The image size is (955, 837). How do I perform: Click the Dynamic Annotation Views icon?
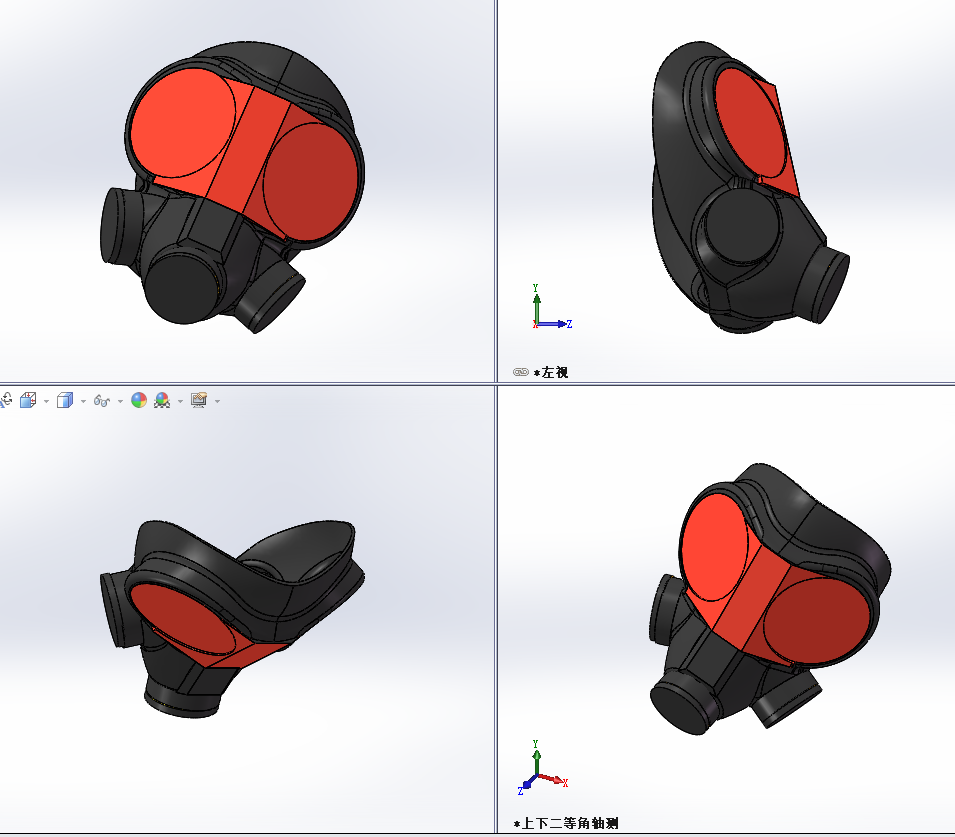click(5, 400)
